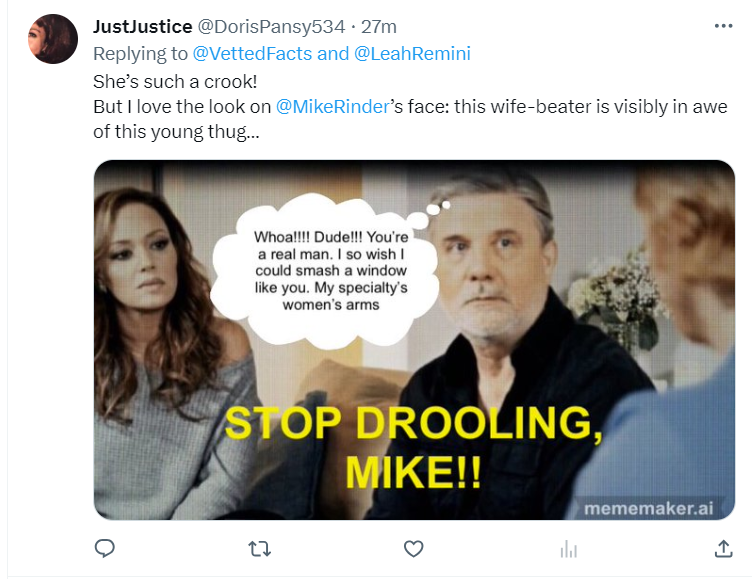The image size is (752, 579).
Task: Open the three-dot More options menu
Action: click(723, 26)
